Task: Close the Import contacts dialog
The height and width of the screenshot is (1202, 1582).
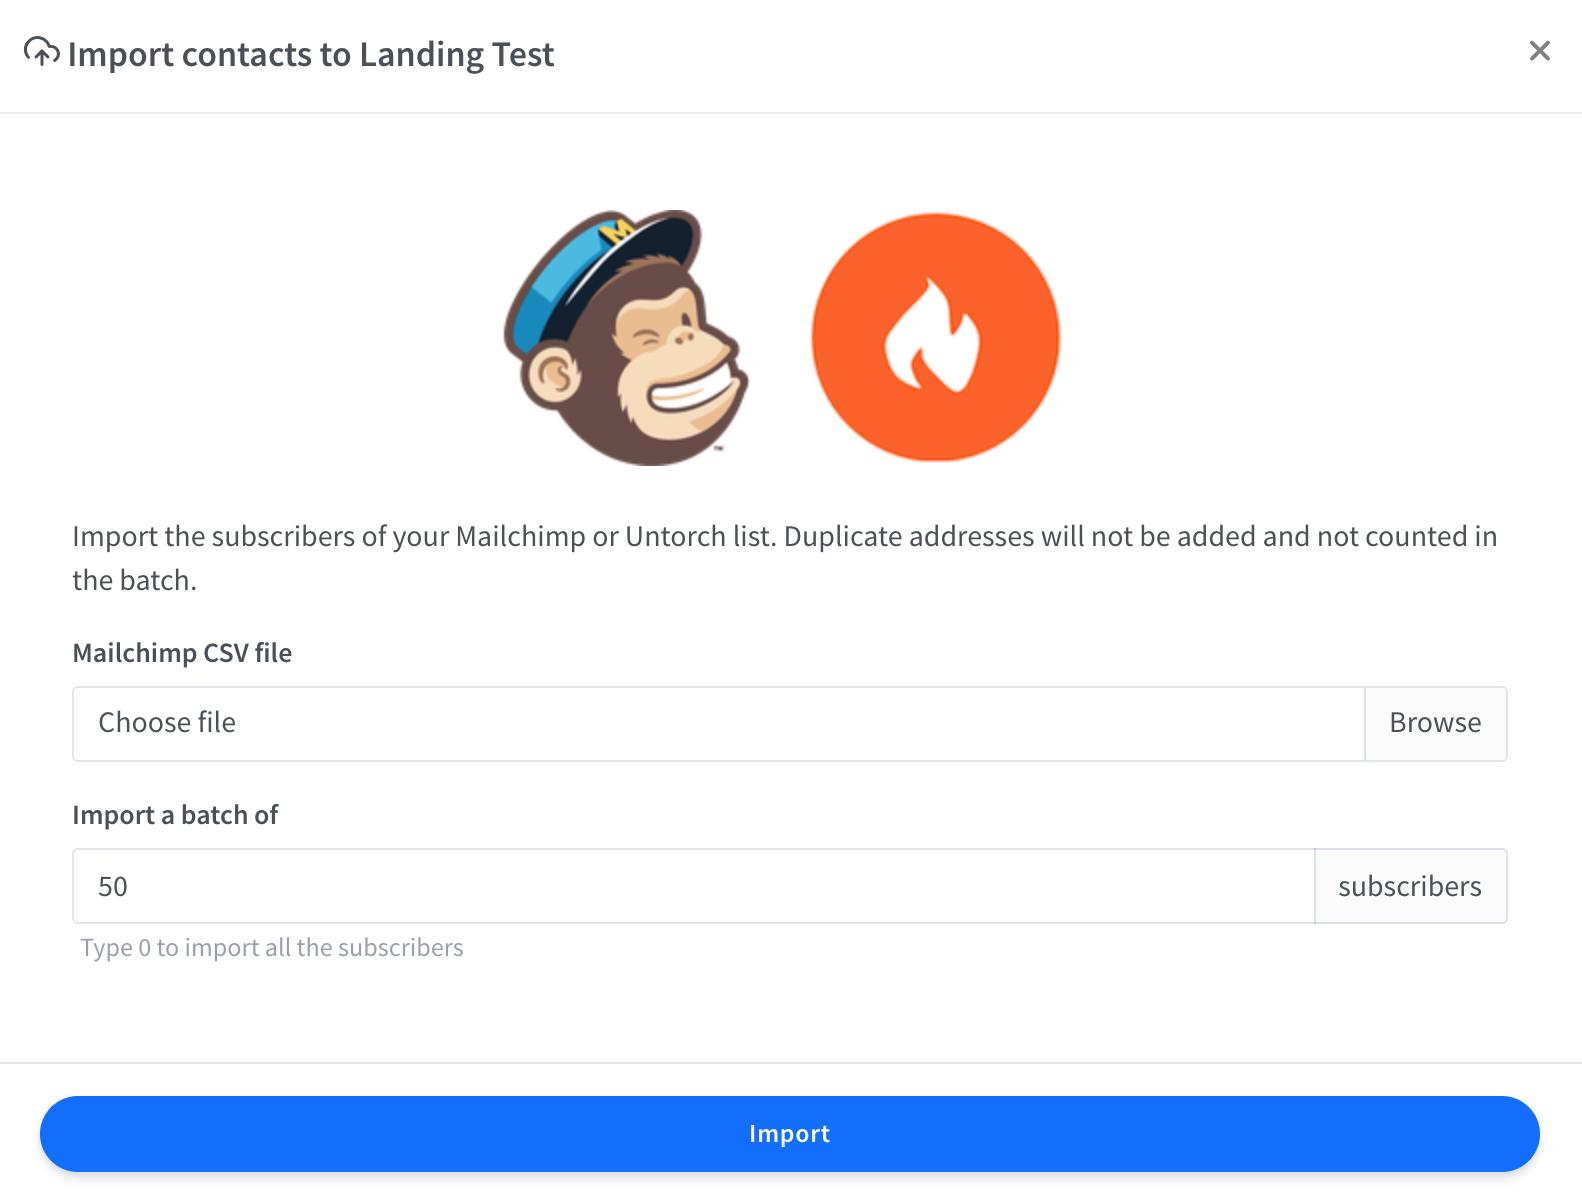Action: pyautogui.click(x=1539, y=51)
